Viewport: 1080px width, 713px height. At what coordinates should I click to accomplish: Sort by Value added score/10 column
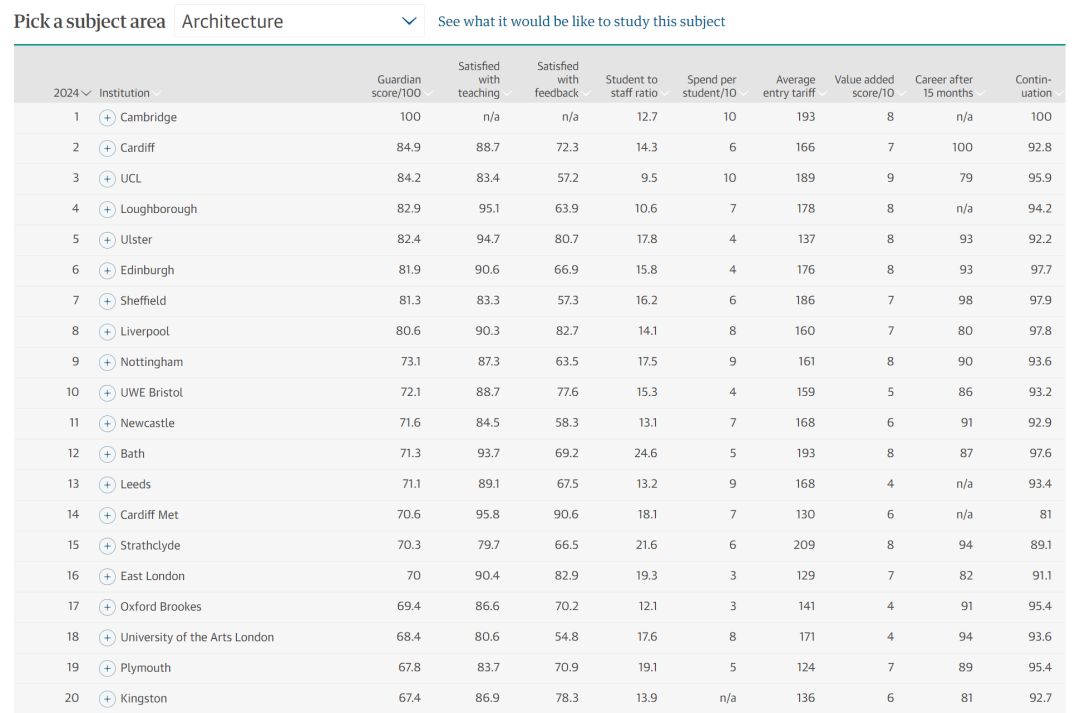(x=869, y=86)
